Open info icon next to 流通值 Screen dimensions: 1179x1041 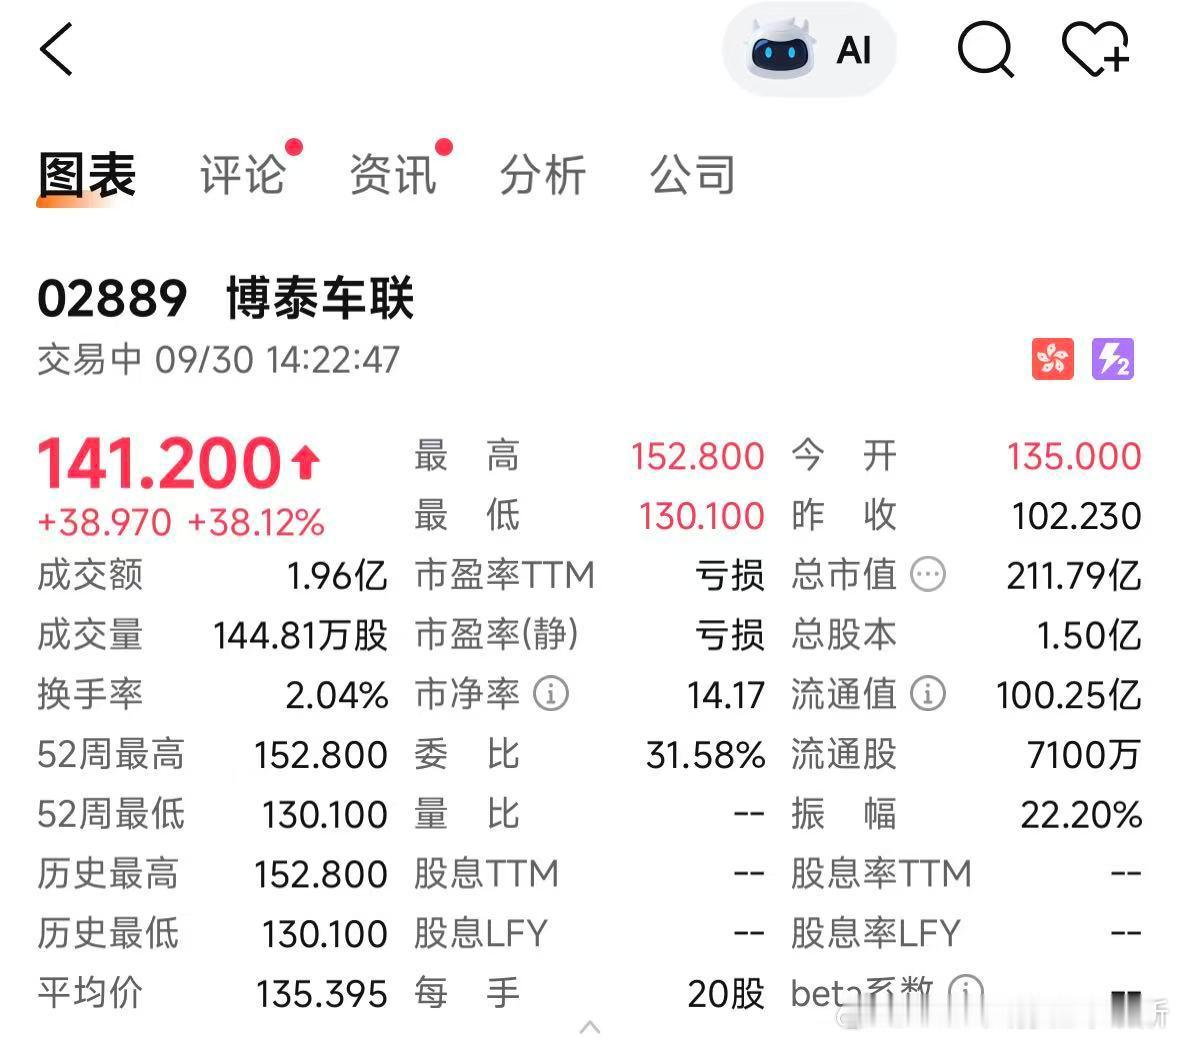coord(928,693)
